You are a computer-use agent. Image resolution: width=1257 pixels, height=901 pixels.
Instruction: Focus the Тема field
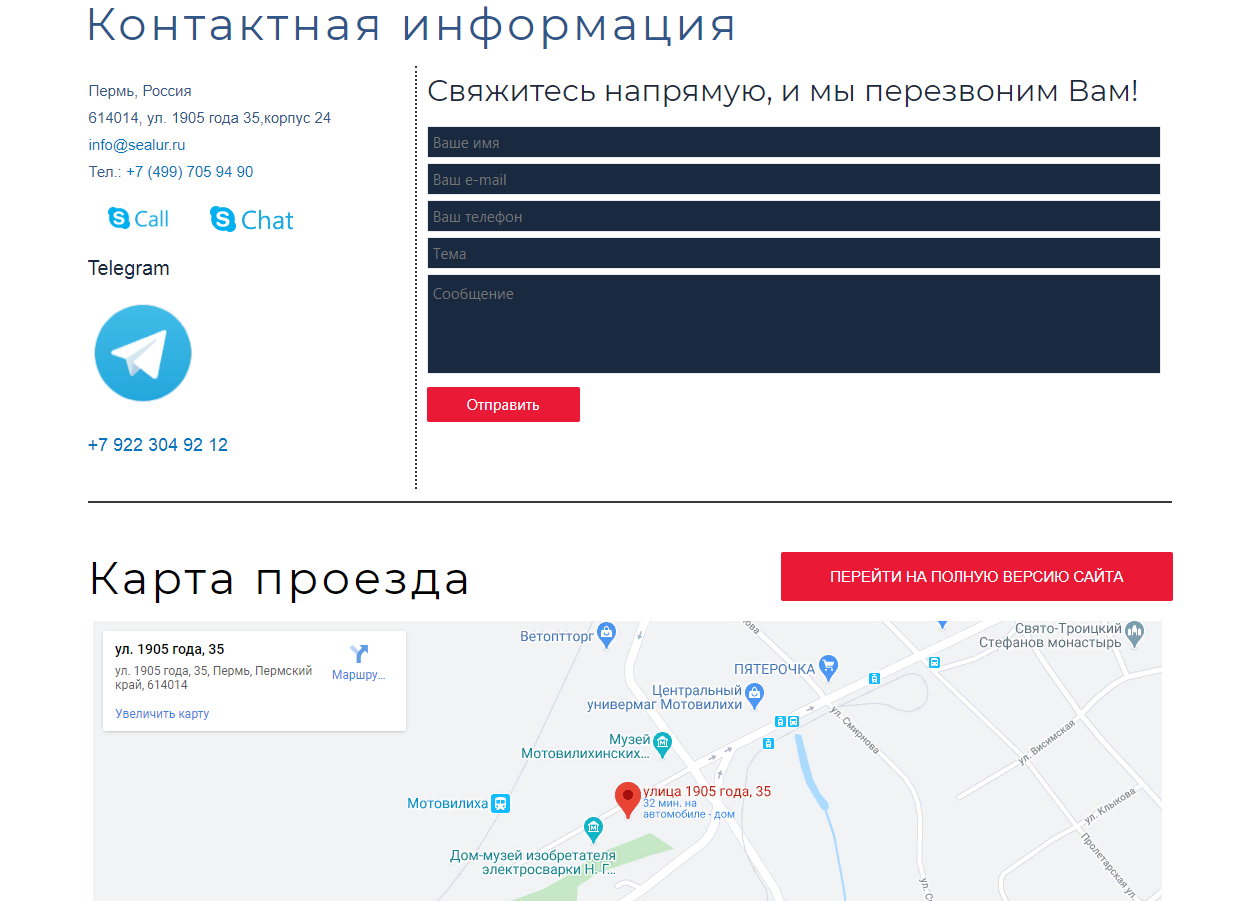tap(794, 253)
